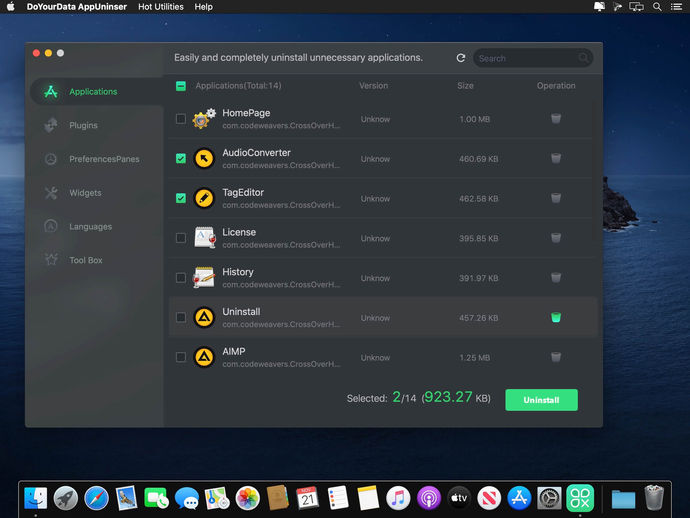Toggle the select-all Applications checkbox
The image size is (690, 518).
pyautogui.click(x=181, y=86)
